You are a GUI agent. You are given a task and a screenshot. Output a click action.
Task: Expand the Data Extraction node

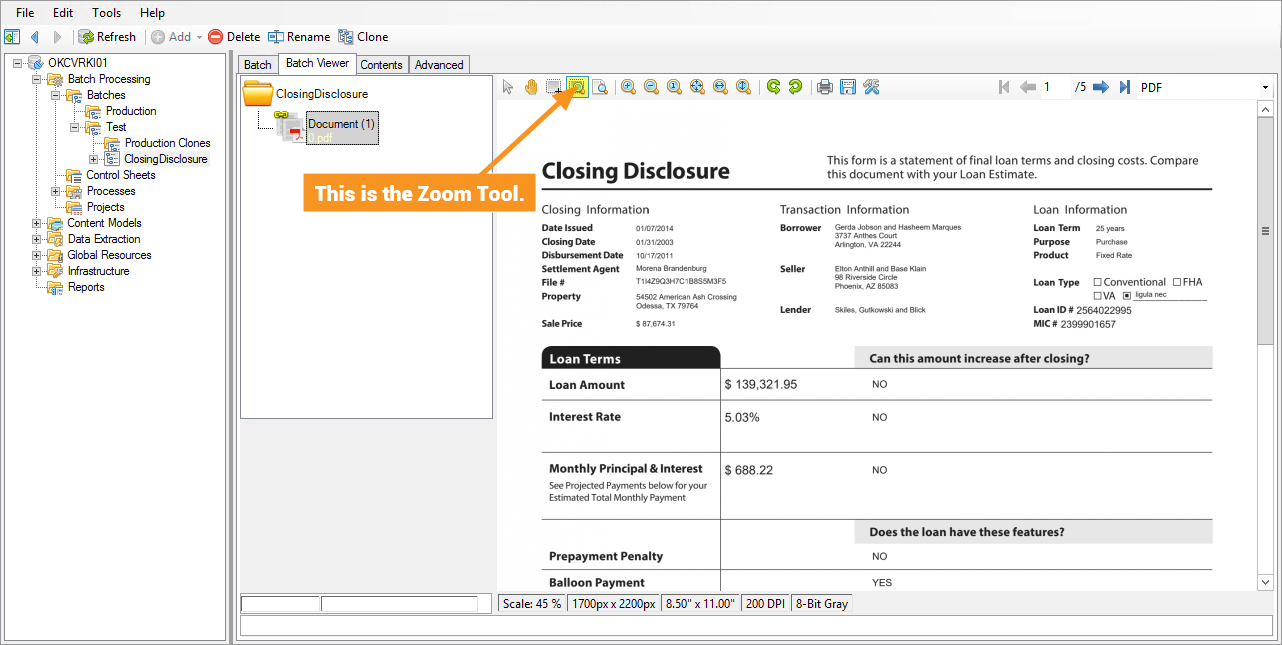click(x=37, y=239)
